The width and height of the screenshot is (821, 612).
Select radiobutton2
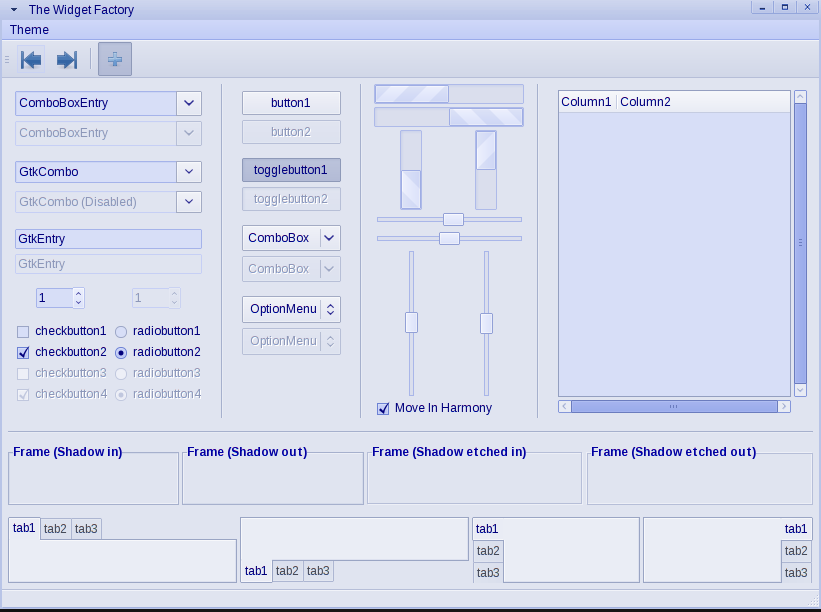click(x=121, y=352)
